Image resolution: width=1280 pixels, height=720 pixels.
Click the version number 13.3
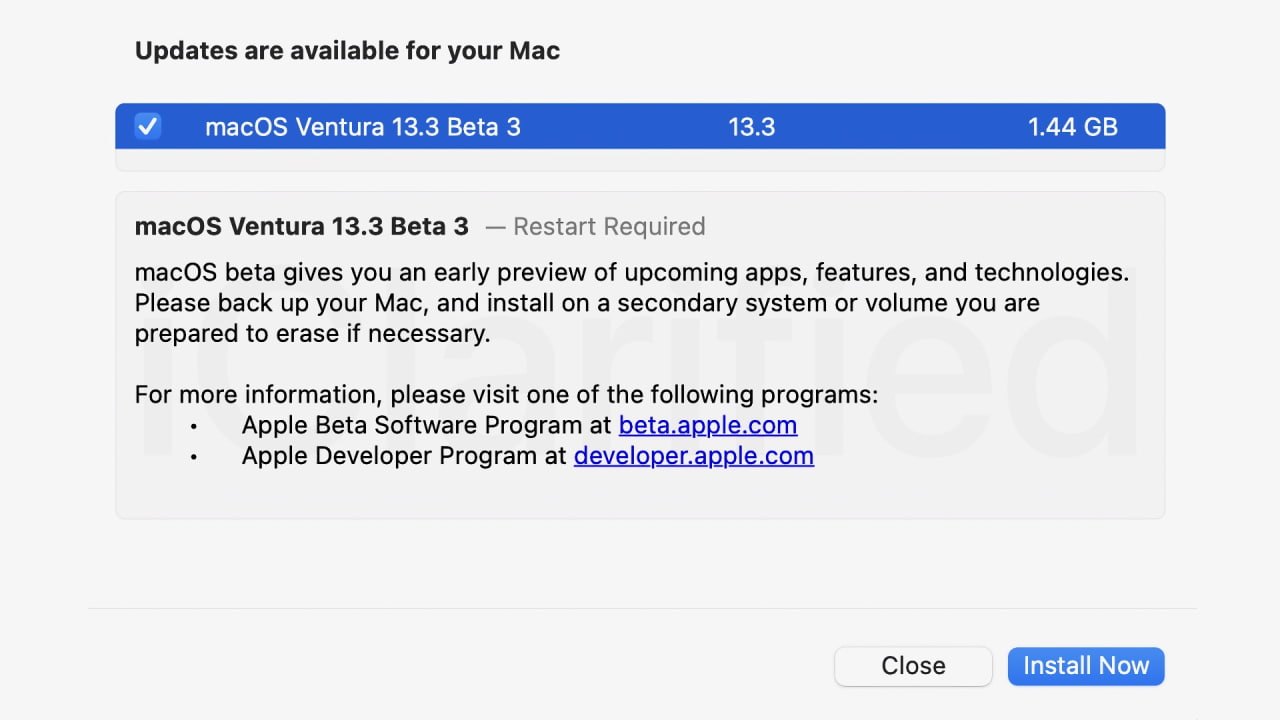pyautogui.click(x=752, y=127)
